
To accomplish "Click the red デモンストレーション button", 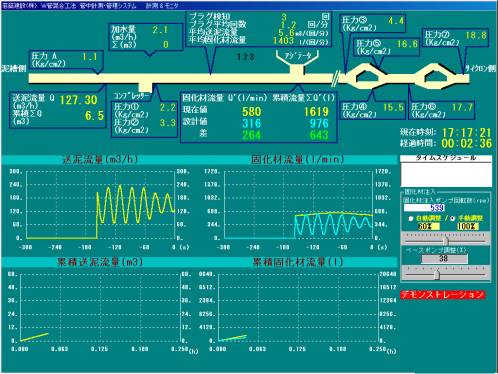I will point(442,295).
